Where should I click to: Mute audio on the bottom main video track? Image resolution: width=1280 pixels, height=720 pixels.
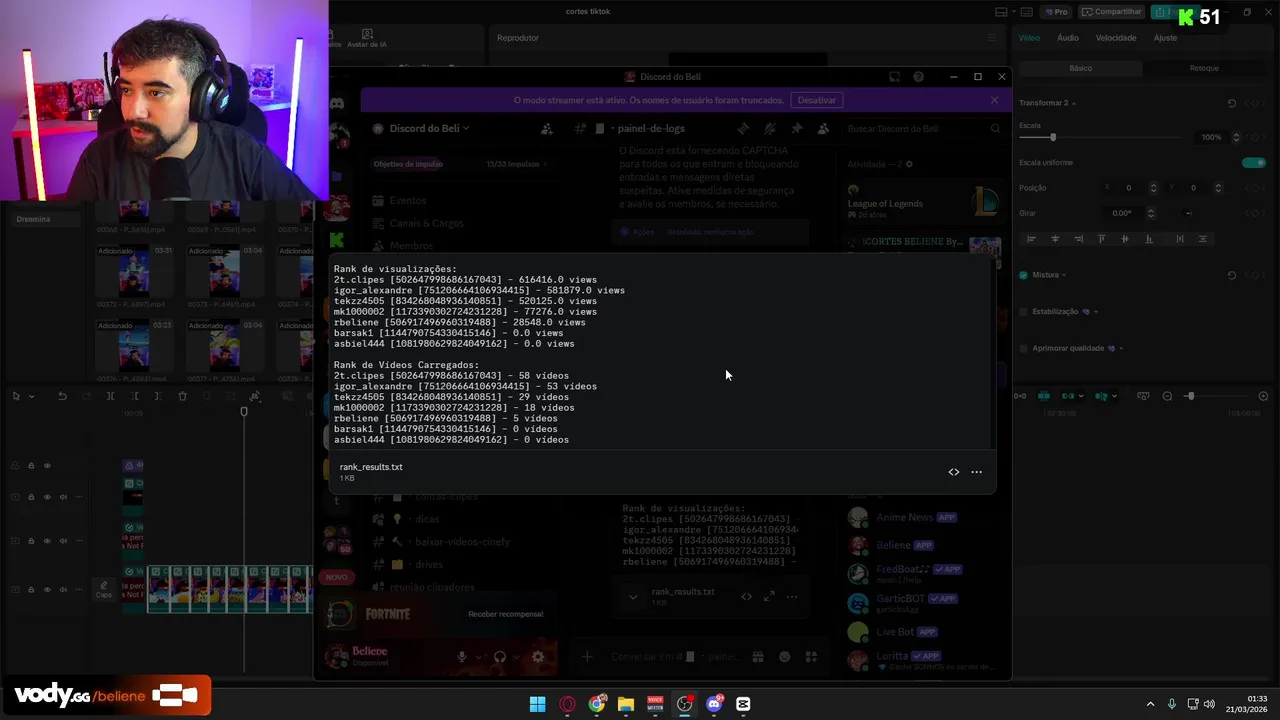(x=62, y=590)
